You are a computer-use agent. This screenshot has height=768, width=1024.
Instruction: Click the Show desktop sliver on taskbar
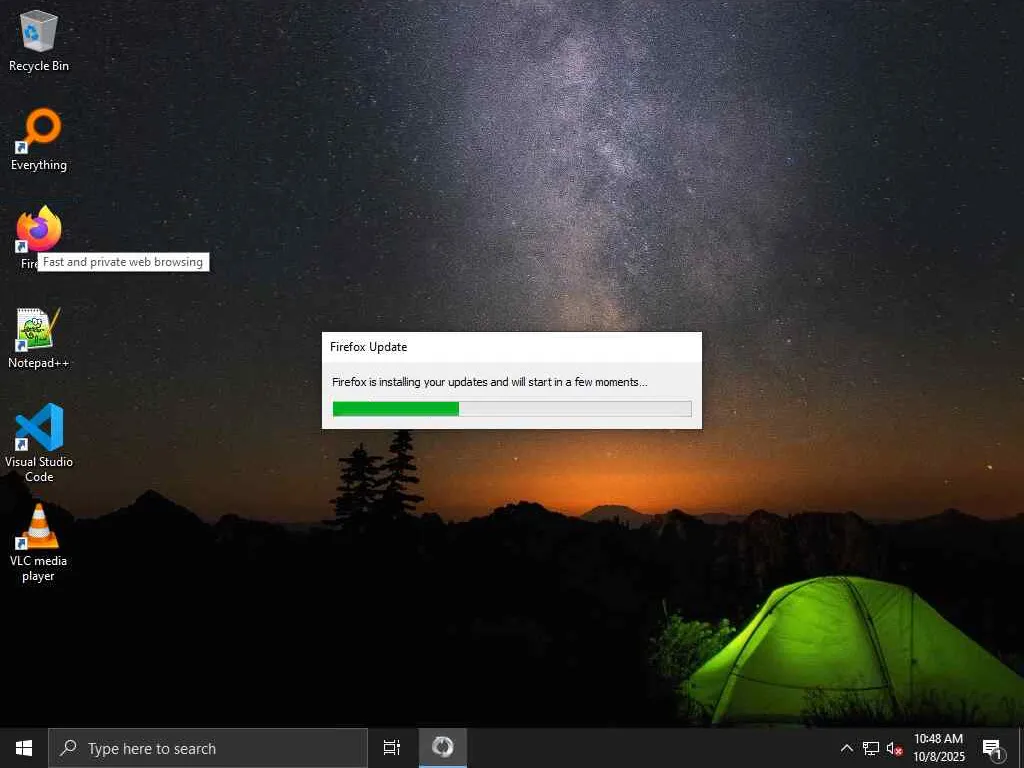point(1021,748)
